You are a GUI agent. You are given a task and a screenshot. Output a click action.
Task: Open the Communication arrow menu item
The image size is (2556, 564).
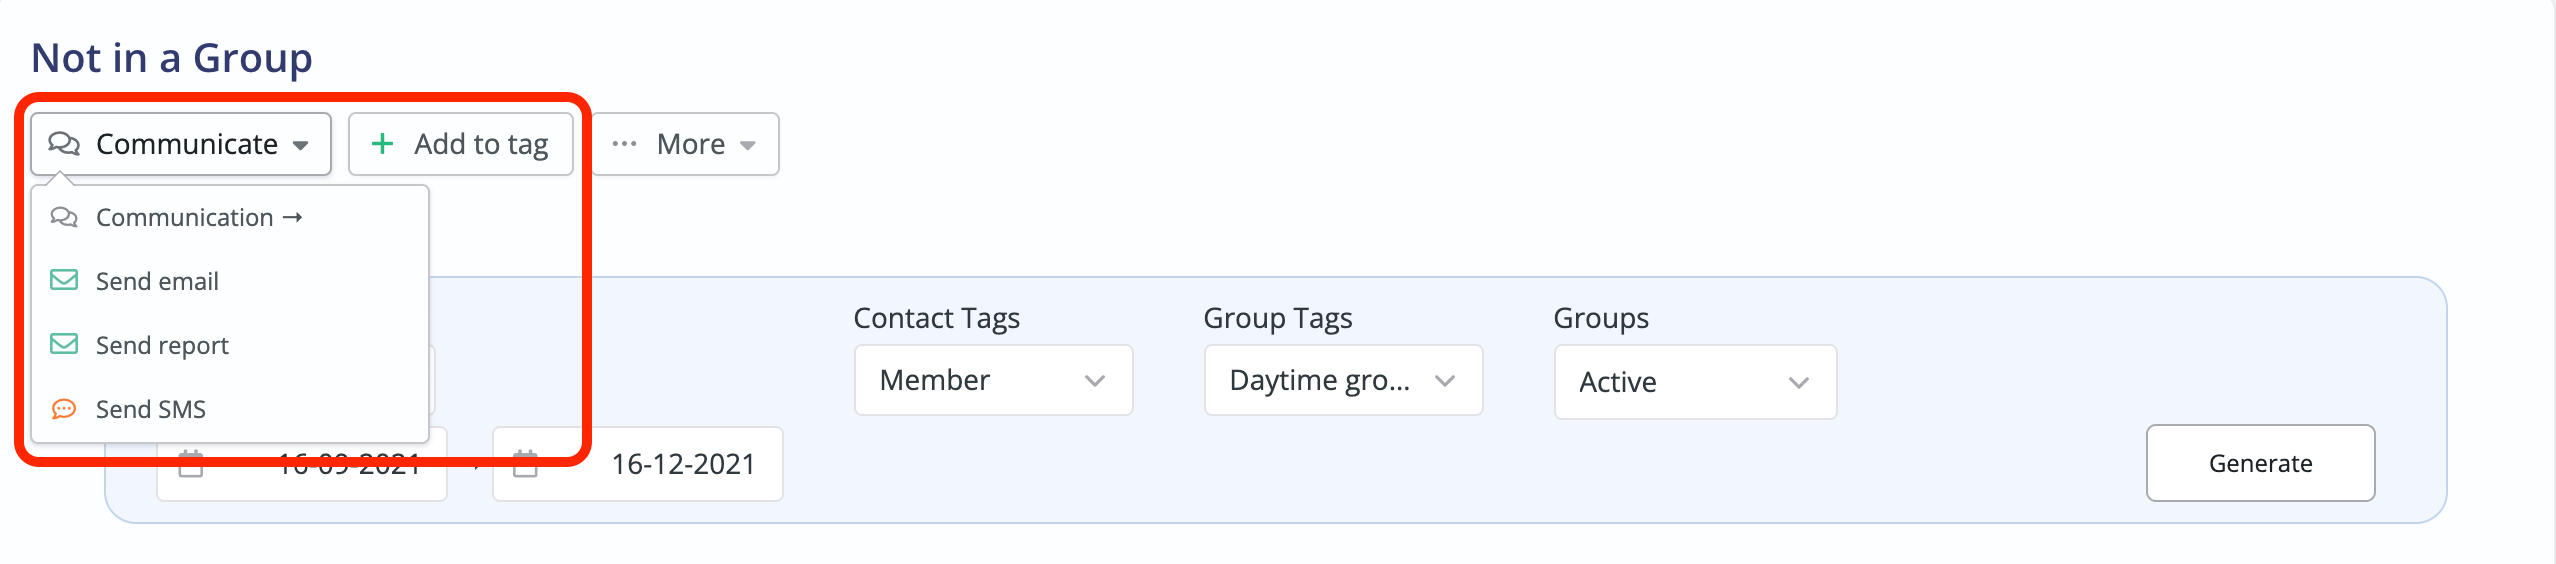[x=198, y=217]
